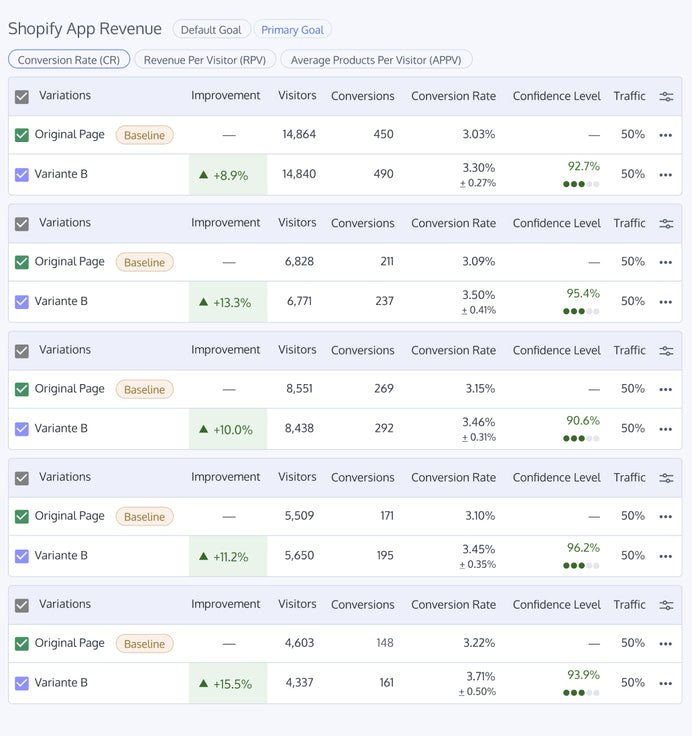This screenshot has width=692, height=736.
Task: Expand column options in the table showing 95.4% confidence
Action: click(666, 224)
